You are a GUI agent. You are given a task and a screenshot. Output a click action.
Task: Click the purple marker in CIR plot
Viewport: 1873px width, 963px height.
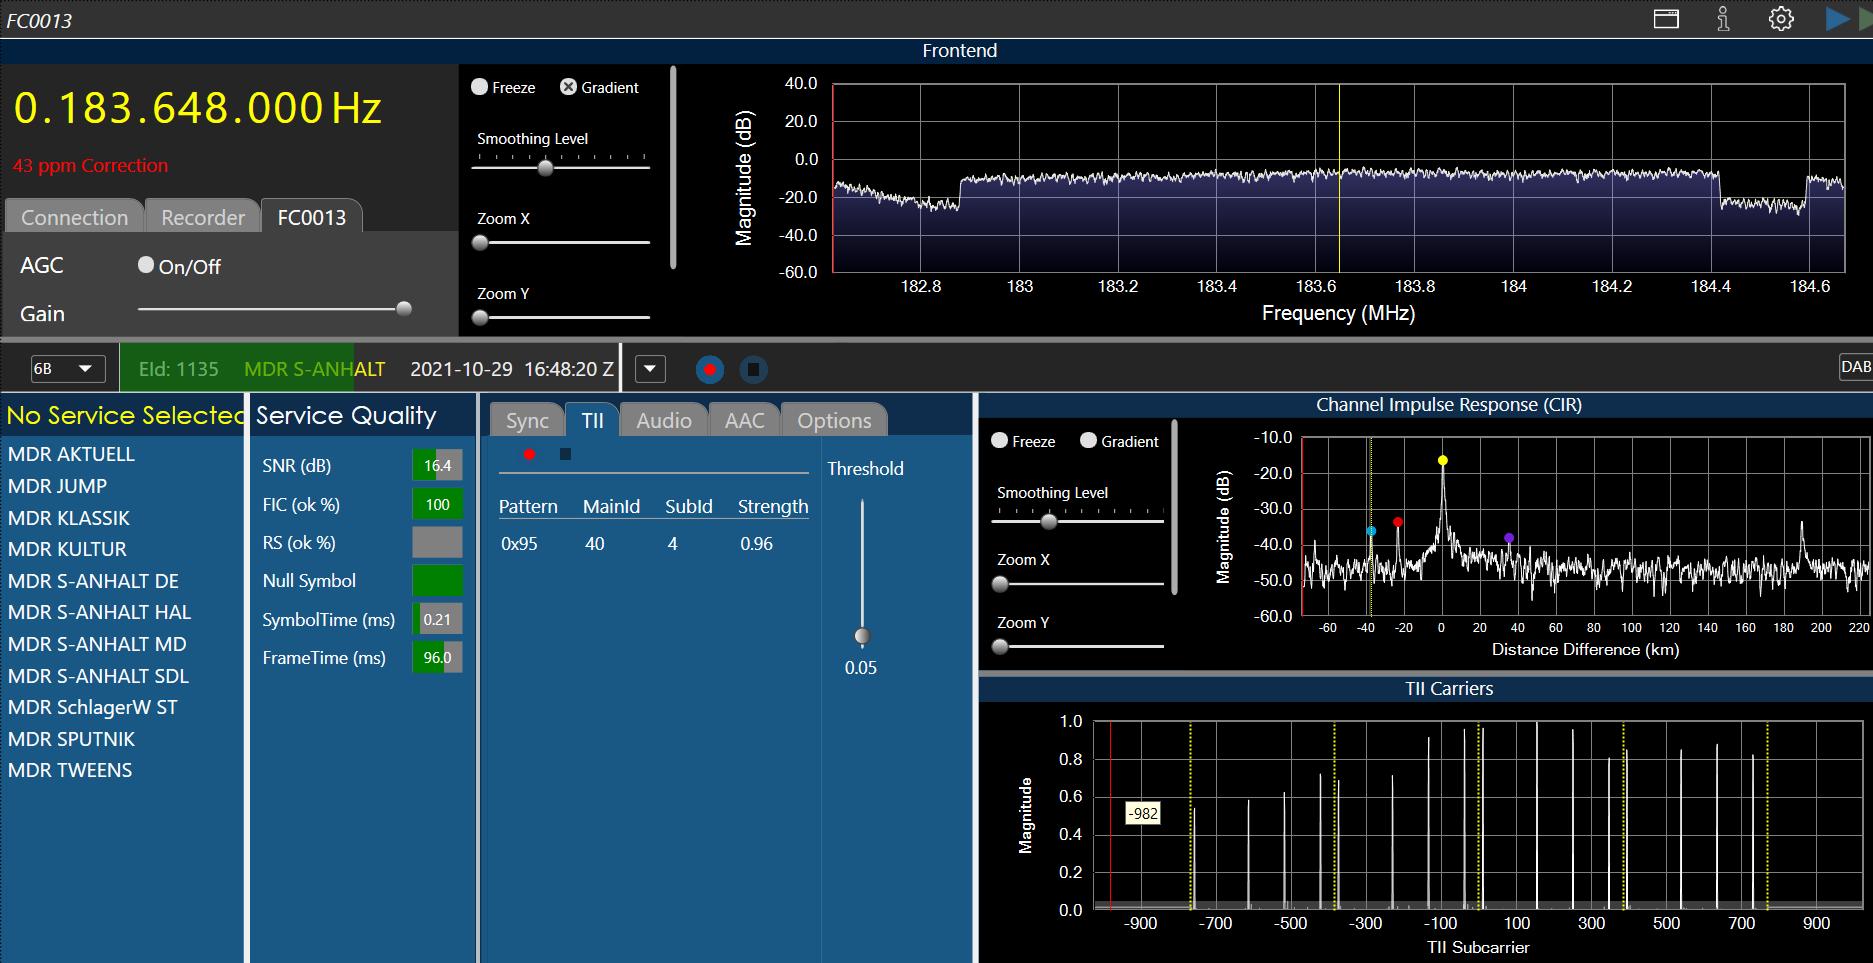click(1509, 538)
